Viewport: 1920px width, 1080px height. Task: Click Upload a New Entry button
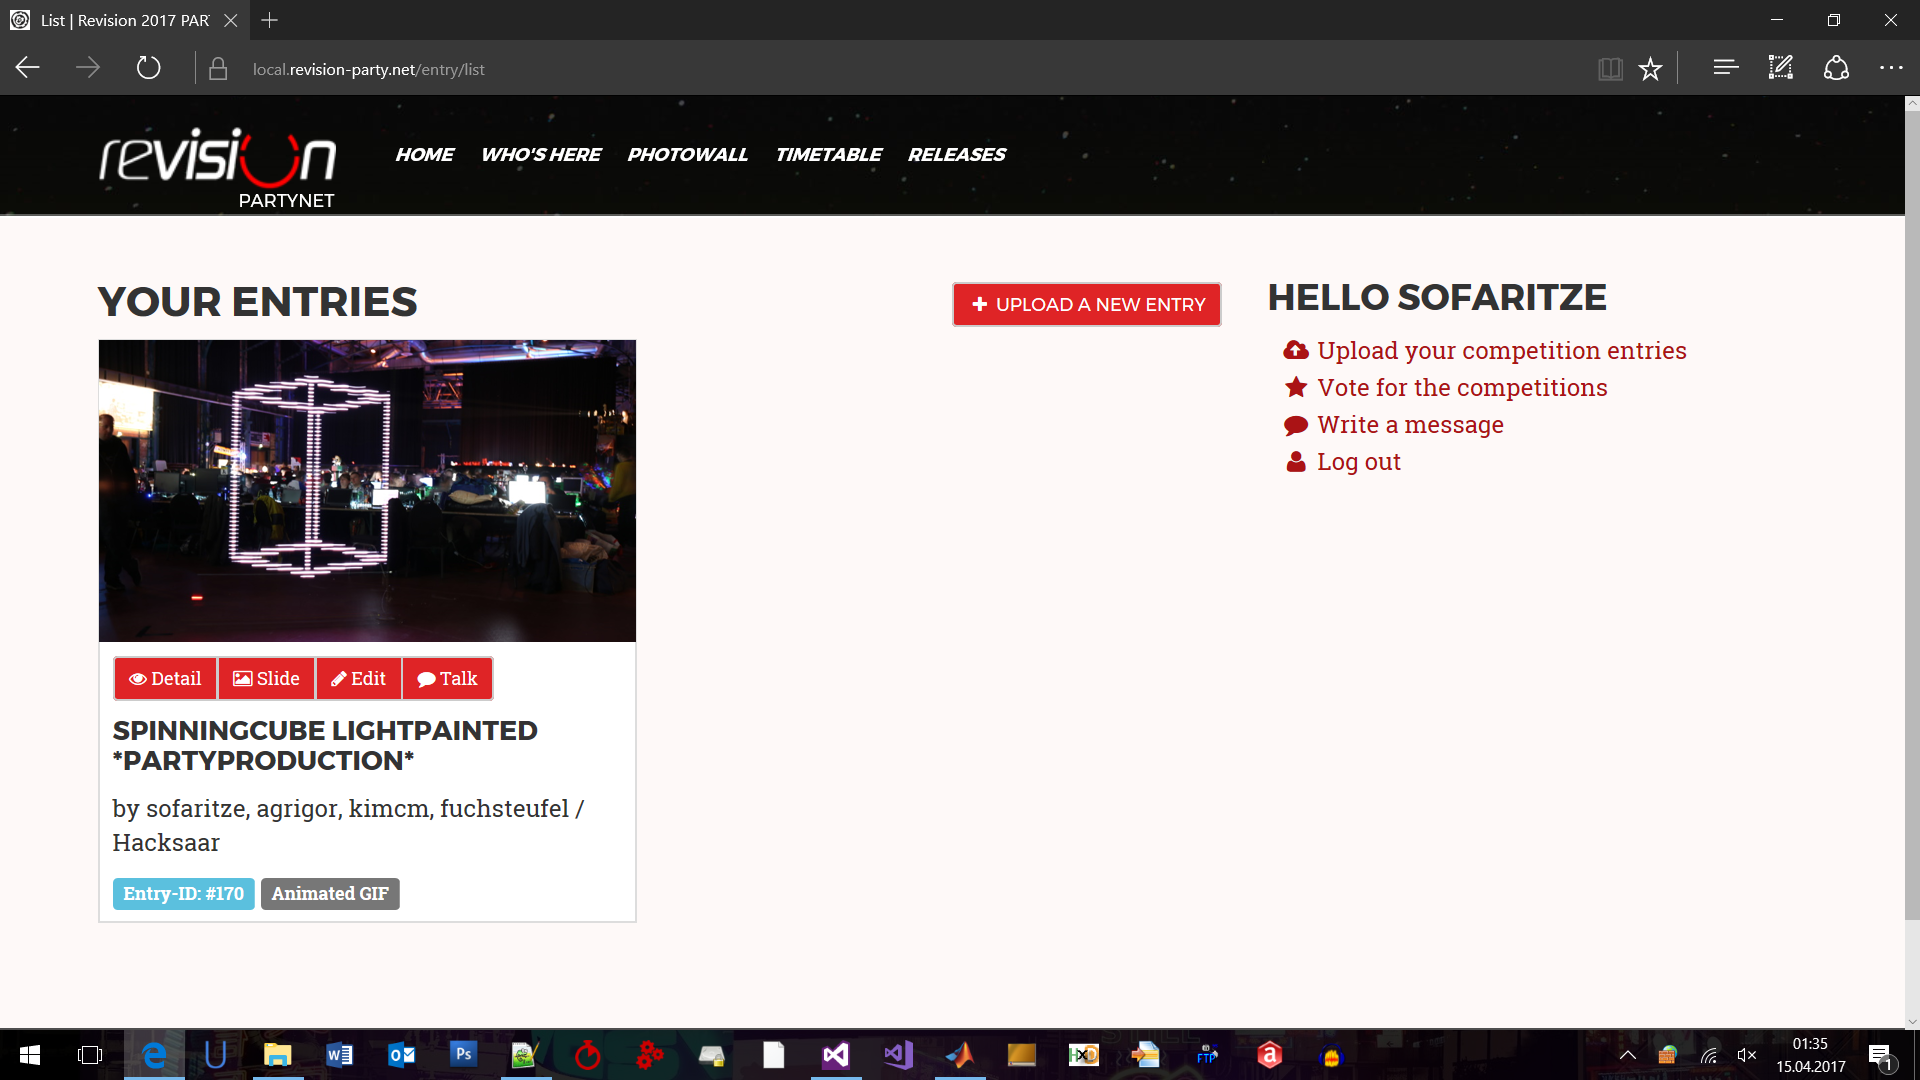point(1086,304)
